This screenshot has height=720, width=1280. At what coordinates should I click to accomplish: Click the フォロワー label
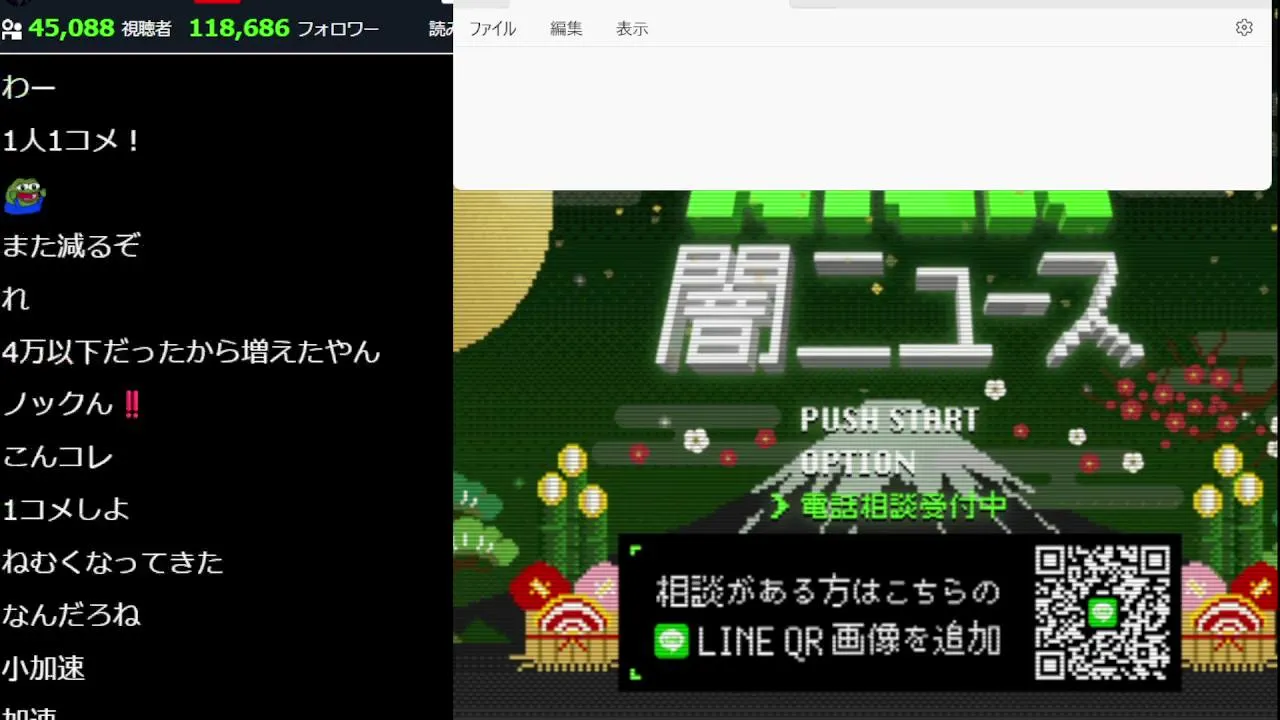338,29
